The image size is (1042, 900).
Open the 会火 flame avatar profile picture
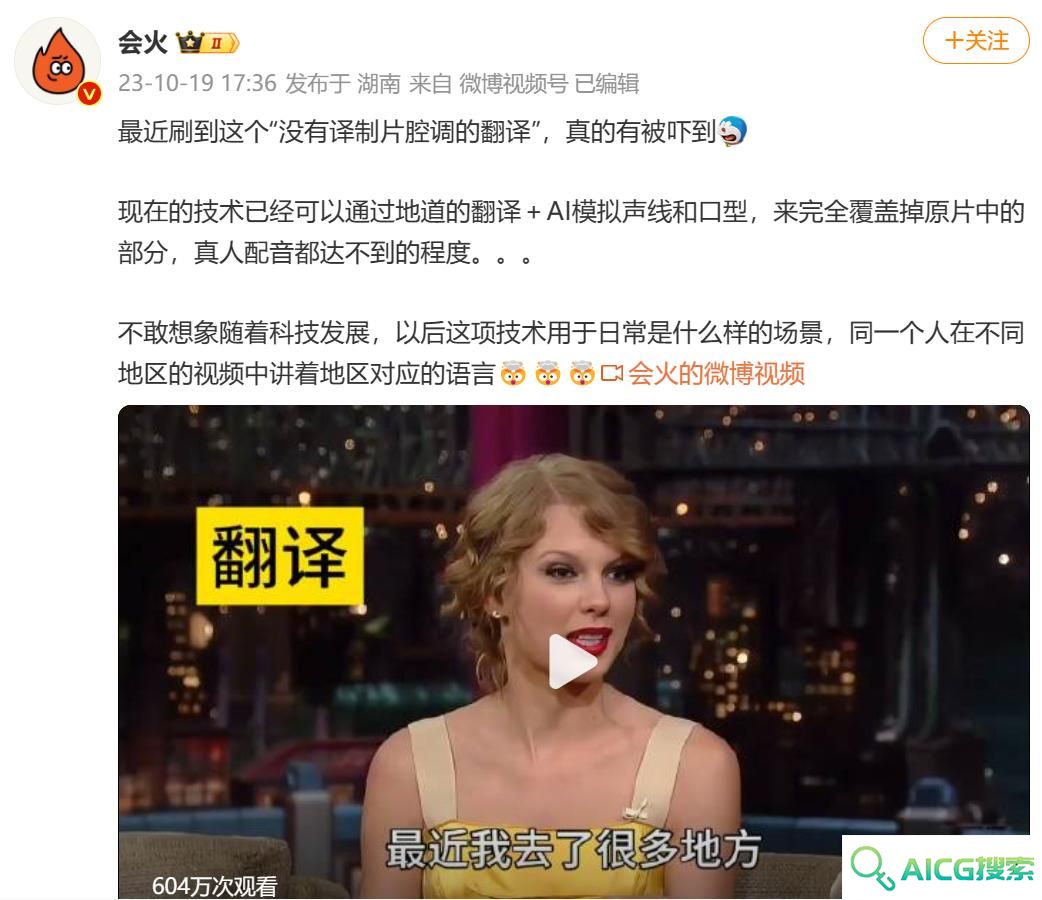57,61
